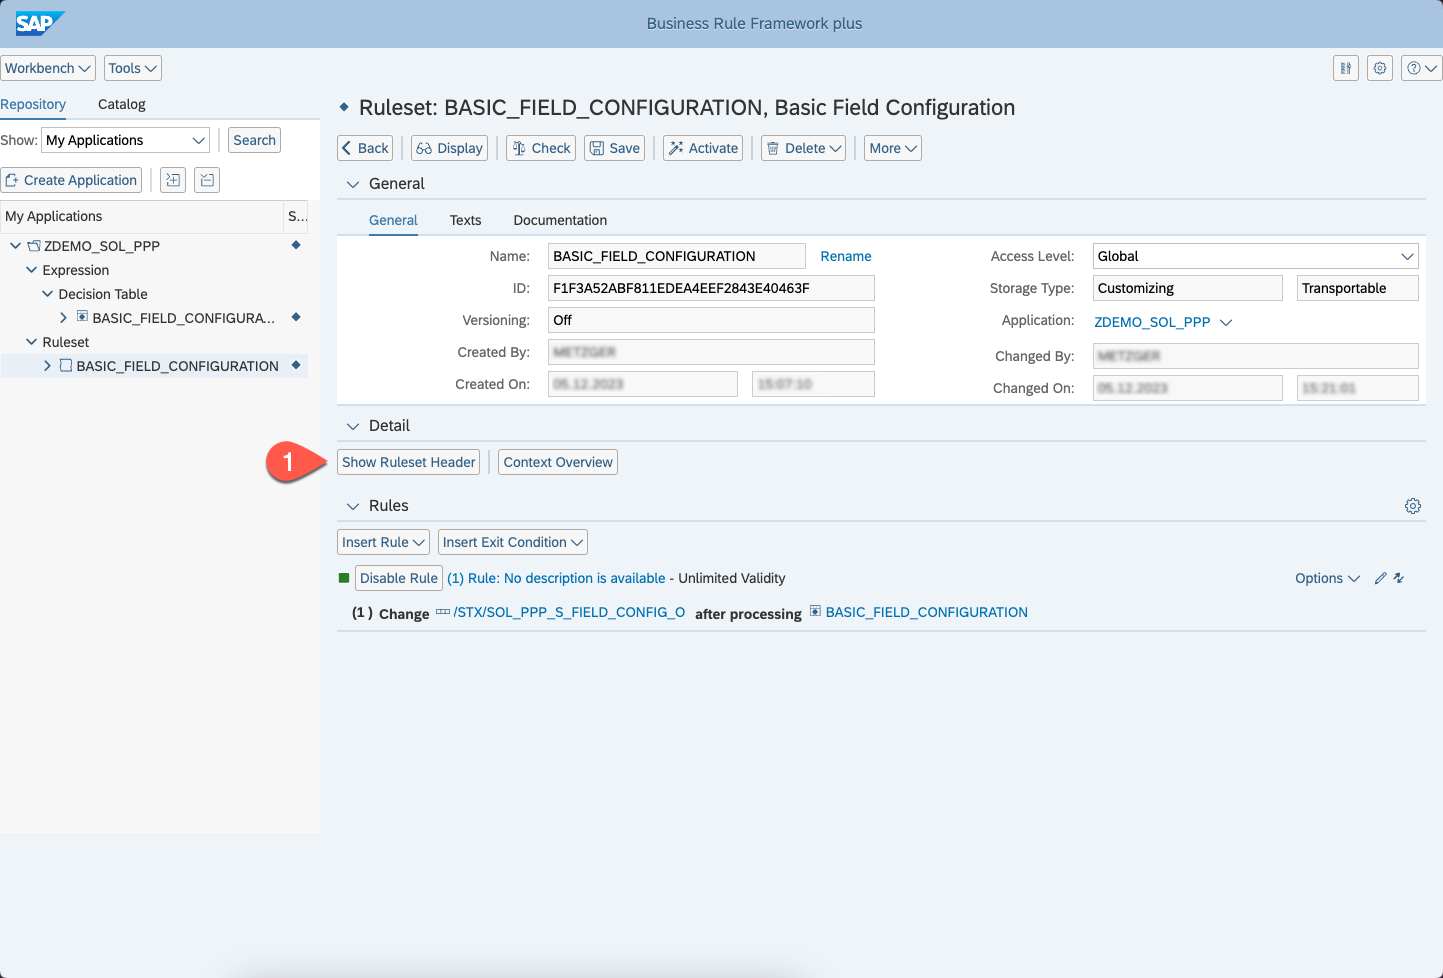Activate the ruleset with Activate button
Screen dimensions: 1443x978
pyautogui.click(x=703, y=148)
